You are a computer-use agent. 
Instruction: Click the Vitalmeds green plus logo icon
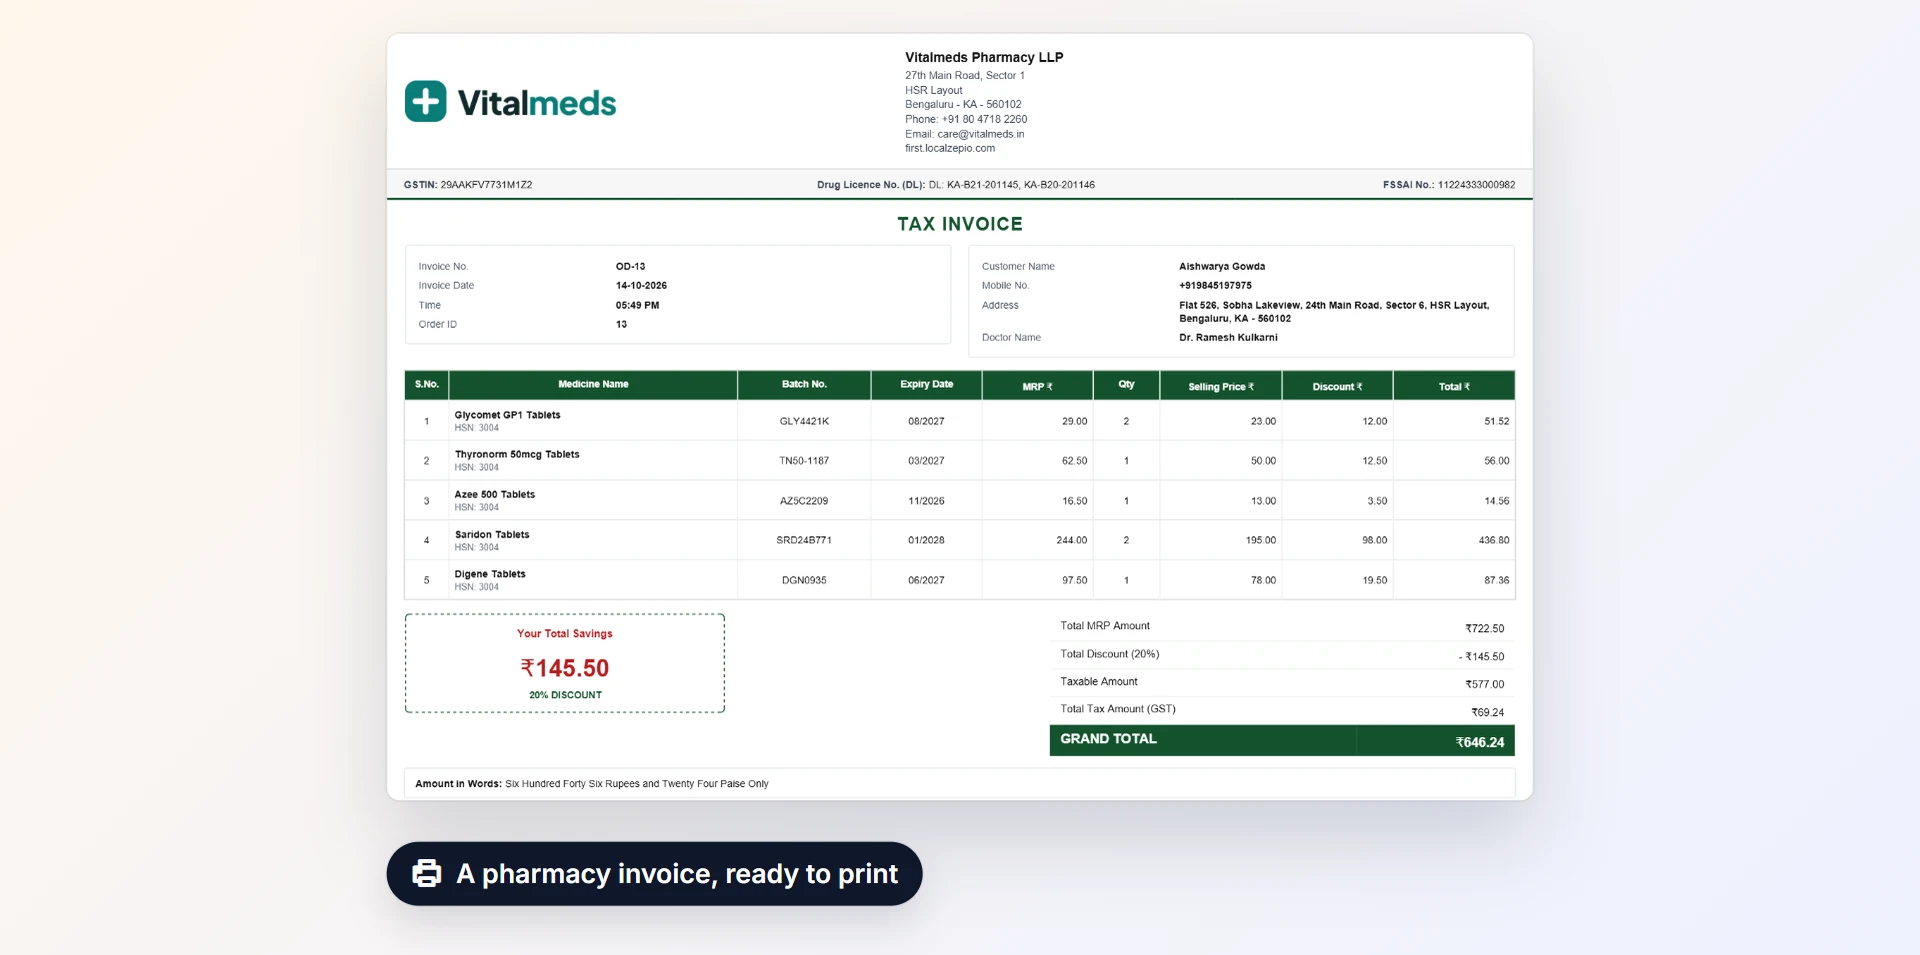tap(426, 101)
